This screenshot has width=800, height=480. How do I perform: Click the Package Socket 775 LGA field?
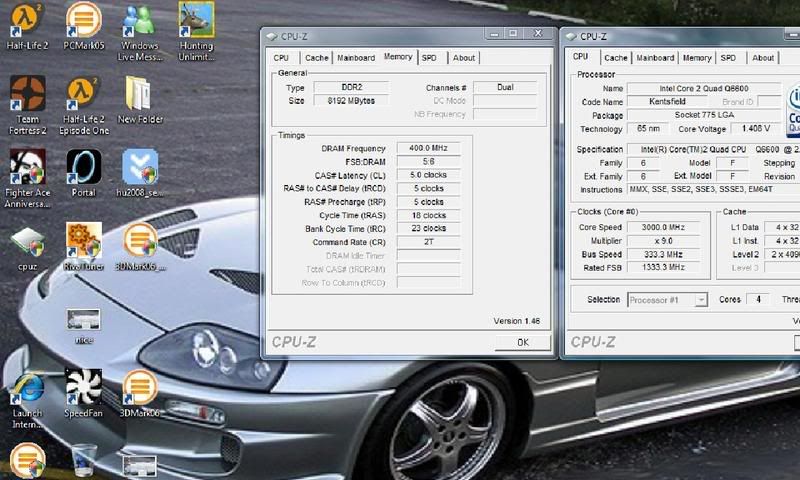[704, 115]
